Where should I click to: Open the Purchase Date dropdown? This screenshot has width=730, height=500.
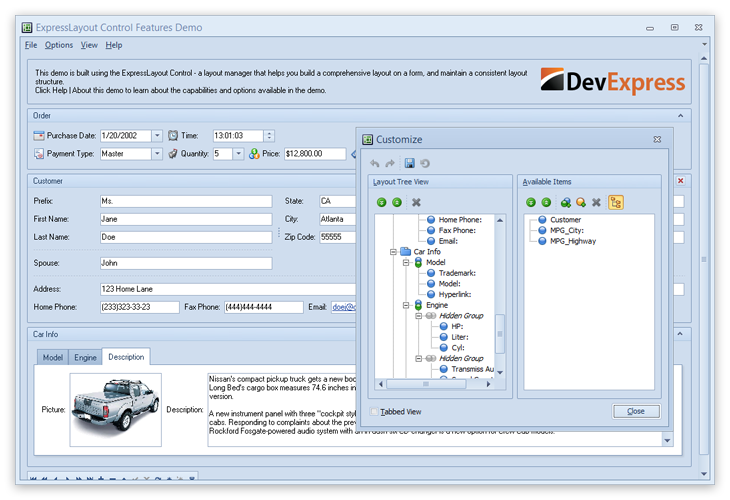point(156,135)
